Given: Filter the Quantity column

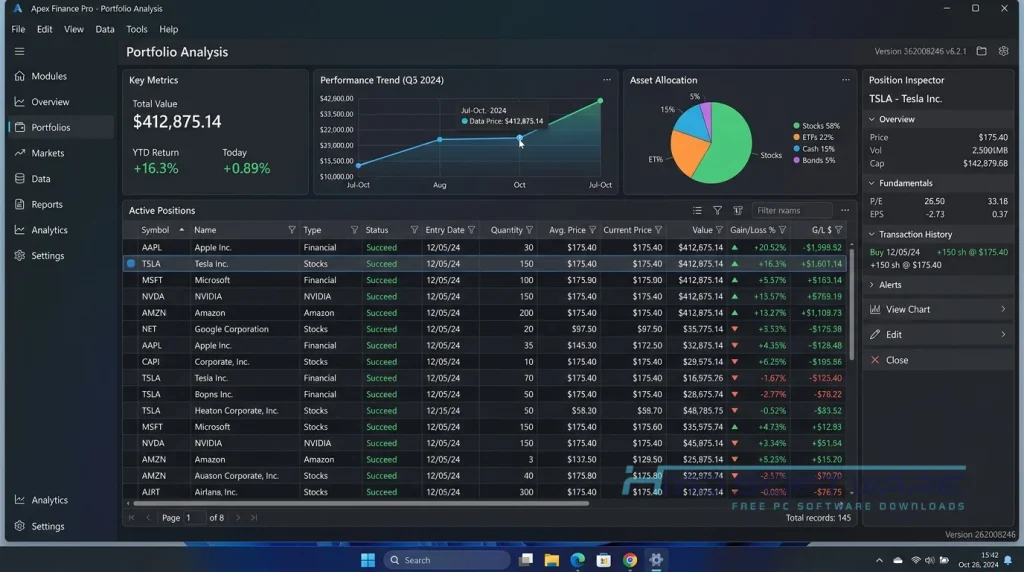Looking at the screenshot, I should (530, 230).
